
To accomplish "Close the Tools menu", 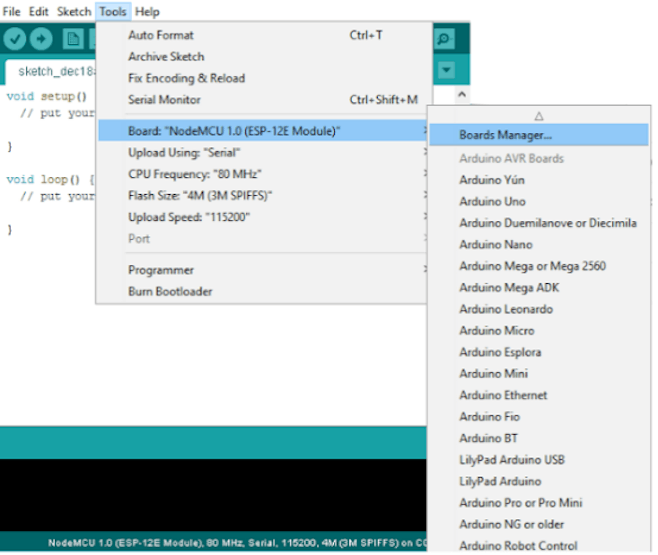I will coord(113,11).
